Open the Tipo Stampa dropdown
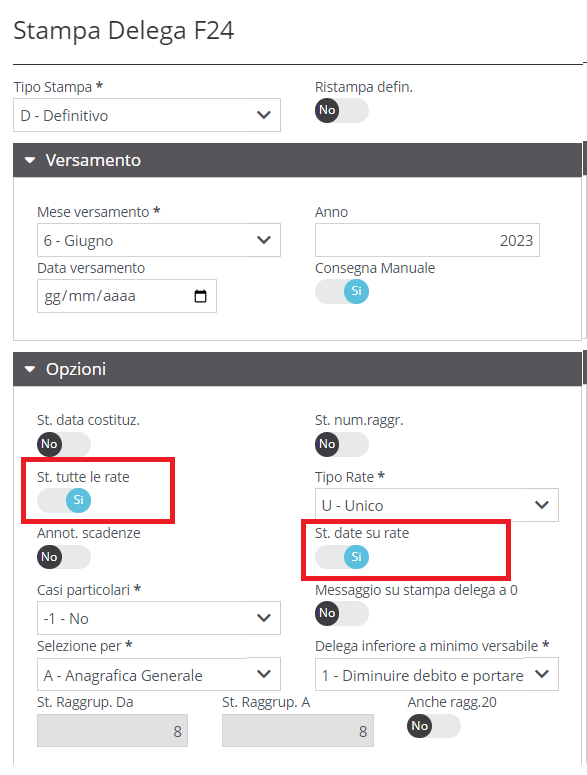 147,115
